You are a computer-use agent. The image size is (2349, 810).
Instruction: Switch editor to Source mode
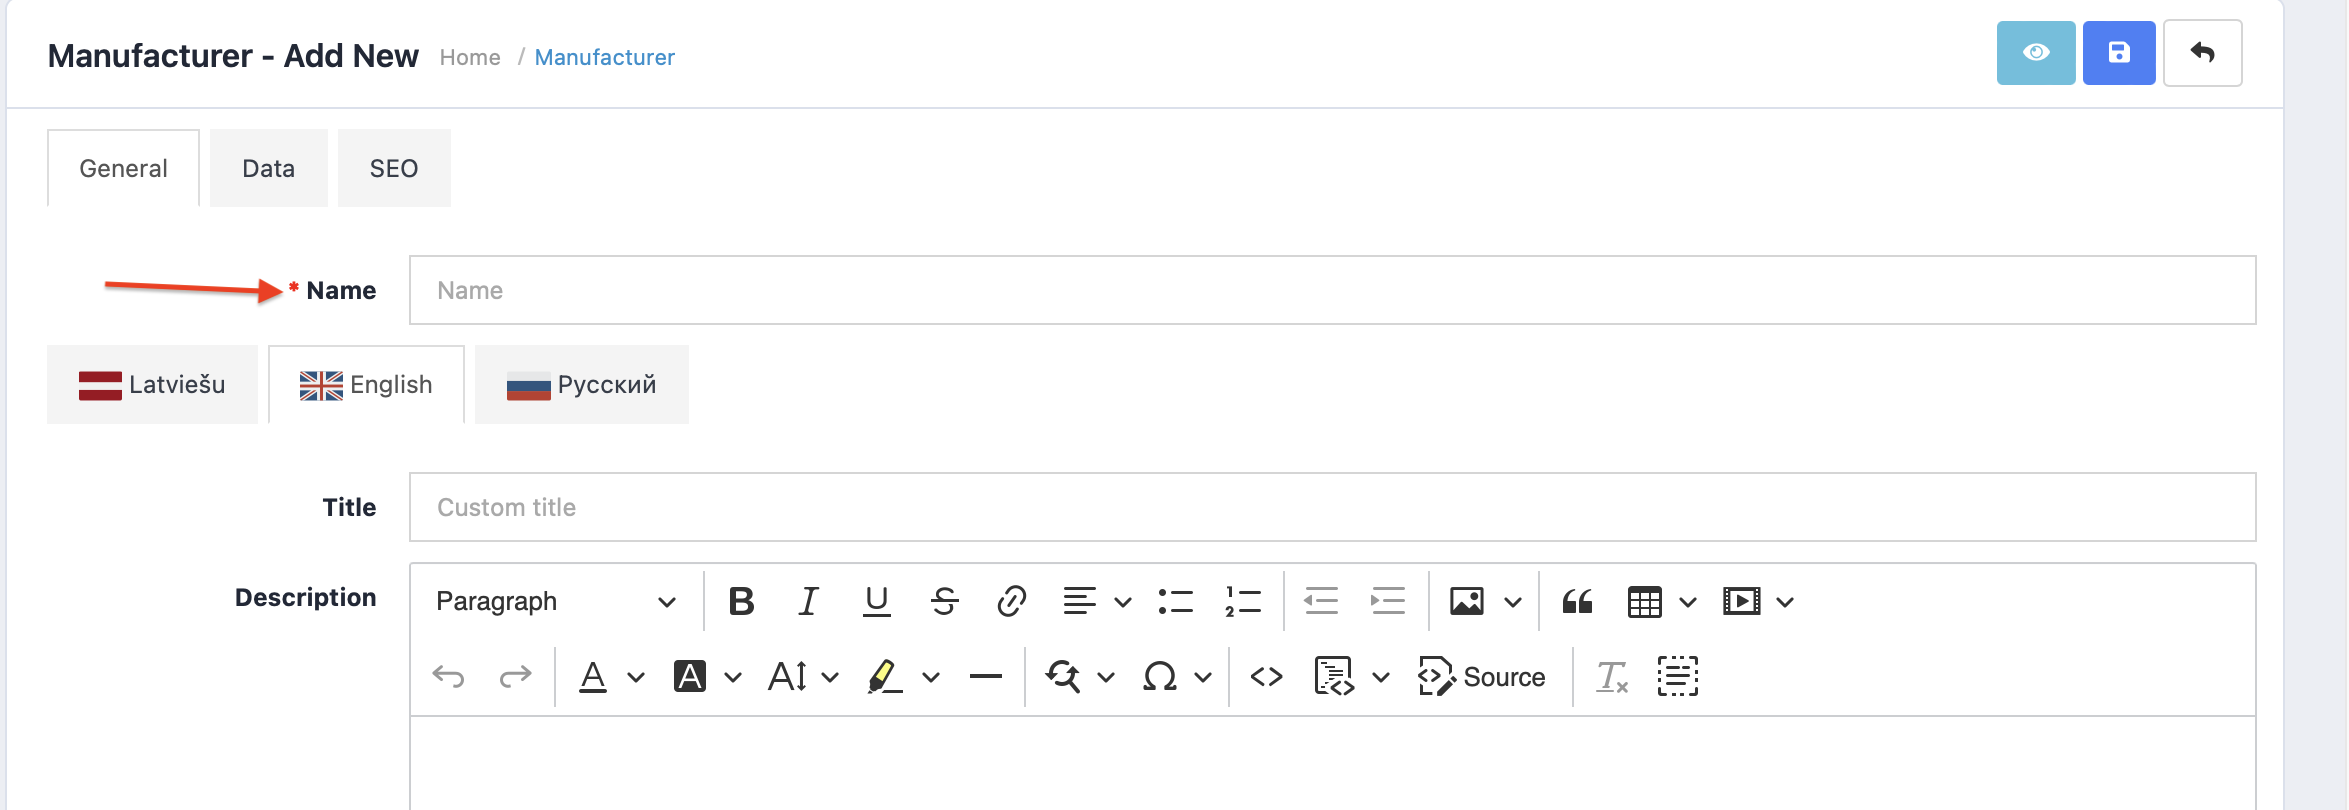click(1482, 677)
